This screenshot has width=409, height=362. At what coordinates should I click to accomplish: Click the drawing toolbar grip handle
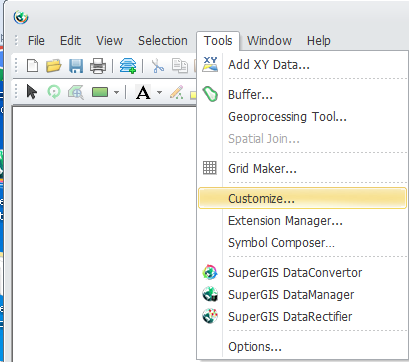click(16, 92)
